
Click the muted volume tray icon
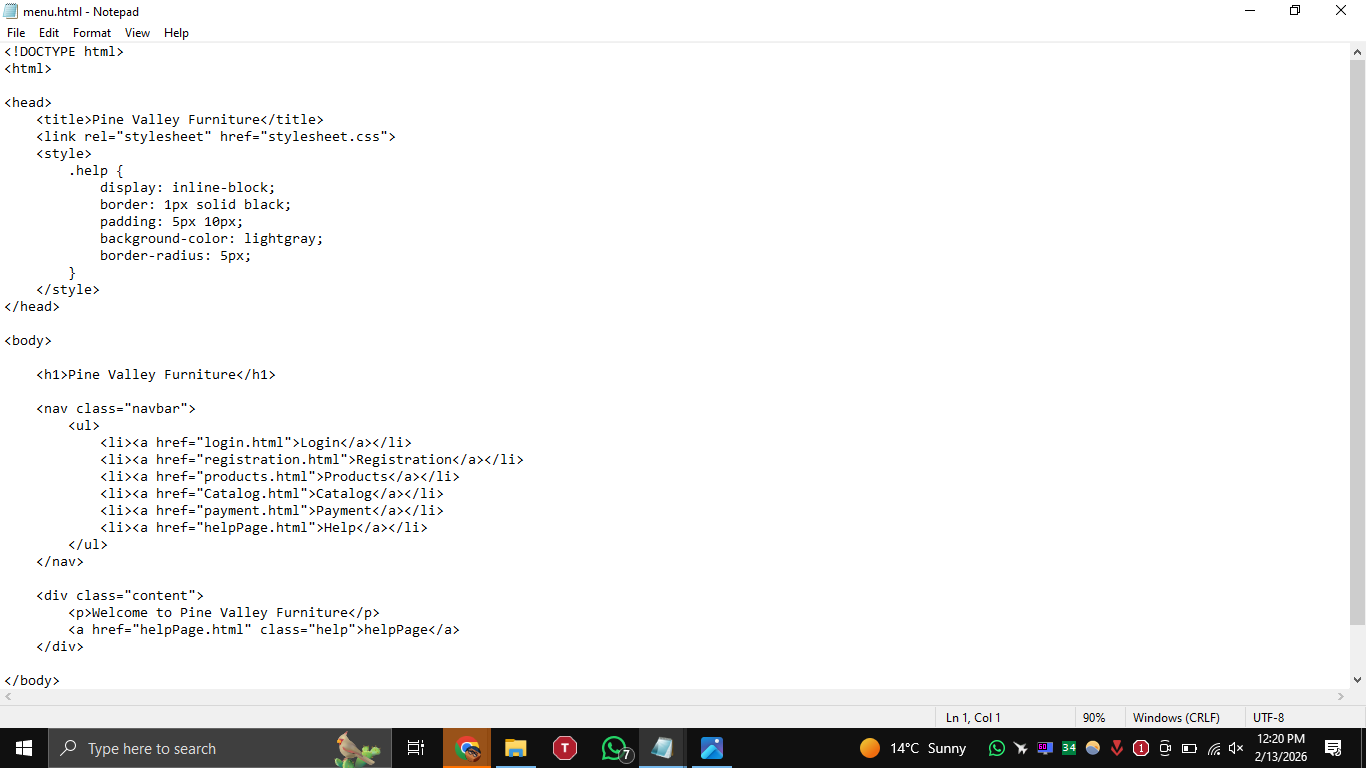coord(1236,748)
